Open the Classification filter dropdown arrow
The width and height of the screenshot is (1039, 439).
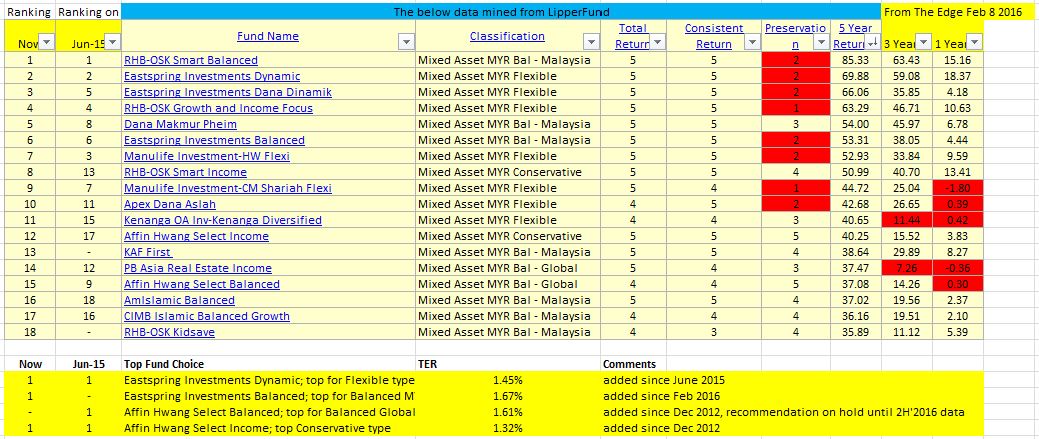[x=591, y=42]
